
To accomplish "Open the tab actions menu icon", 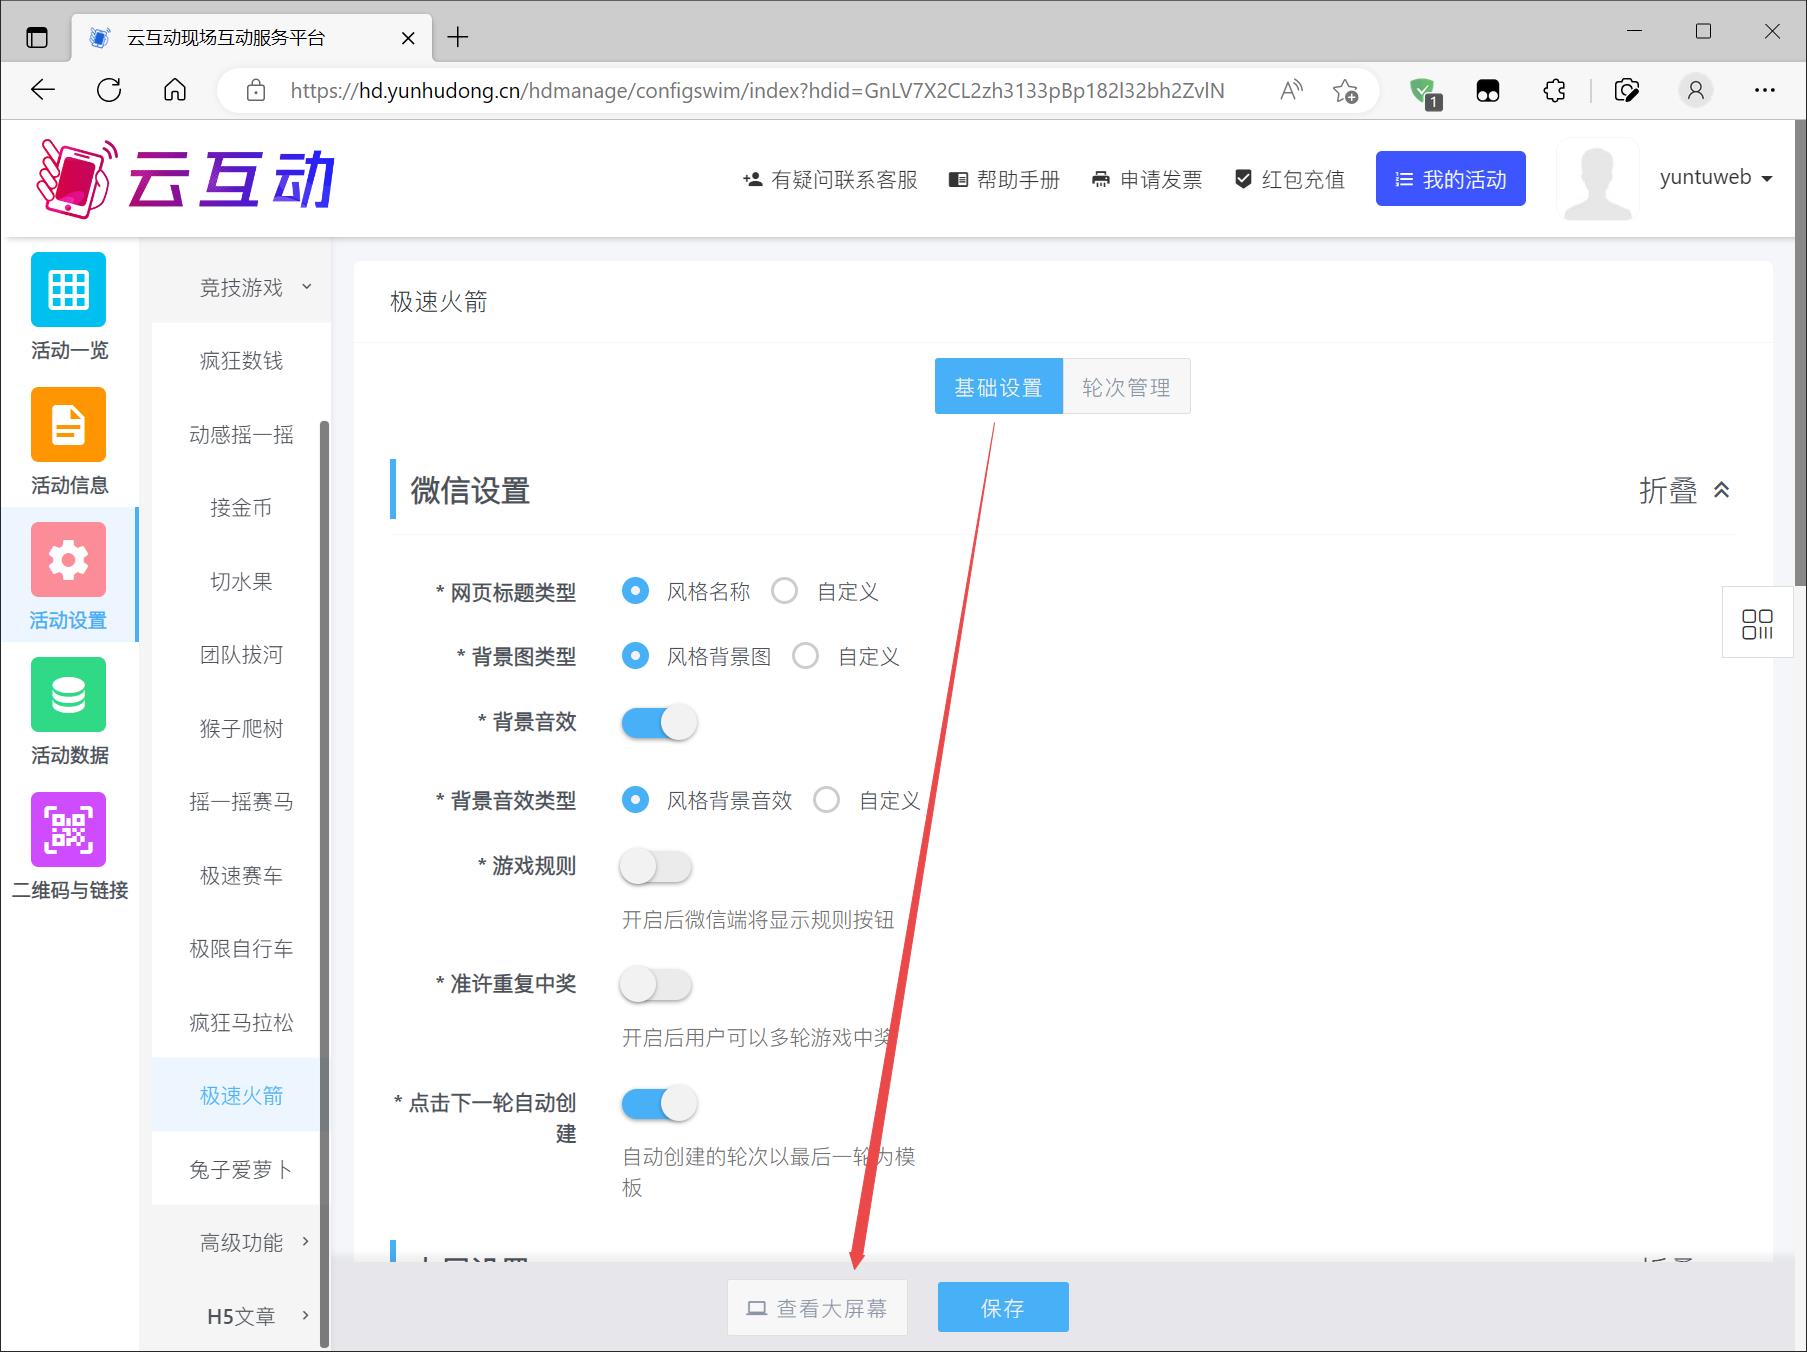I will tap(37, 38).
